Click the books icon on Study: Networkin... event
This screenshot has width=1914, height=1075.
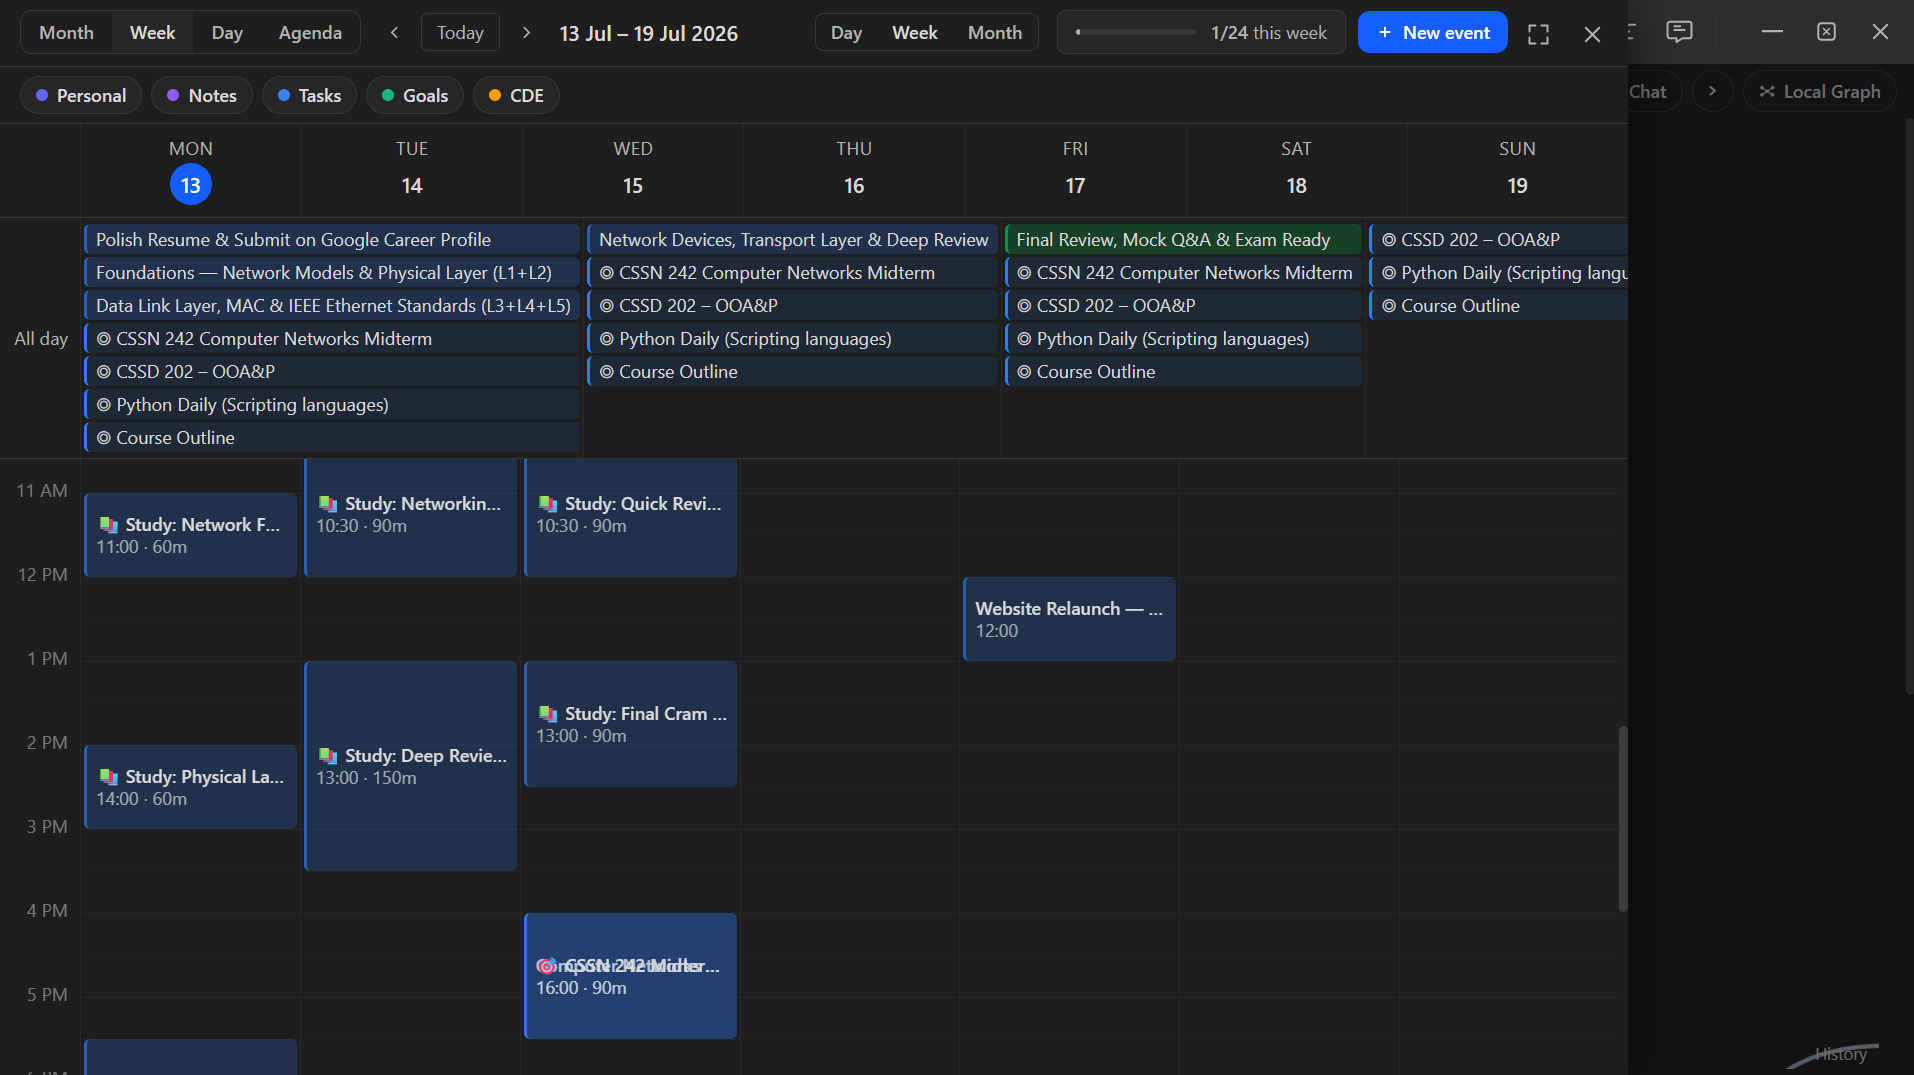tap(328, 504)
